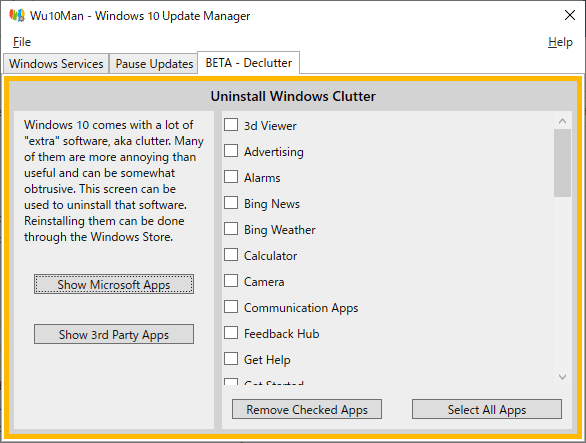Image resolution: width=586 pixels, height=443 pixels.
Task: Tick the Communication Apps checkbox
Action: (231, 307)
